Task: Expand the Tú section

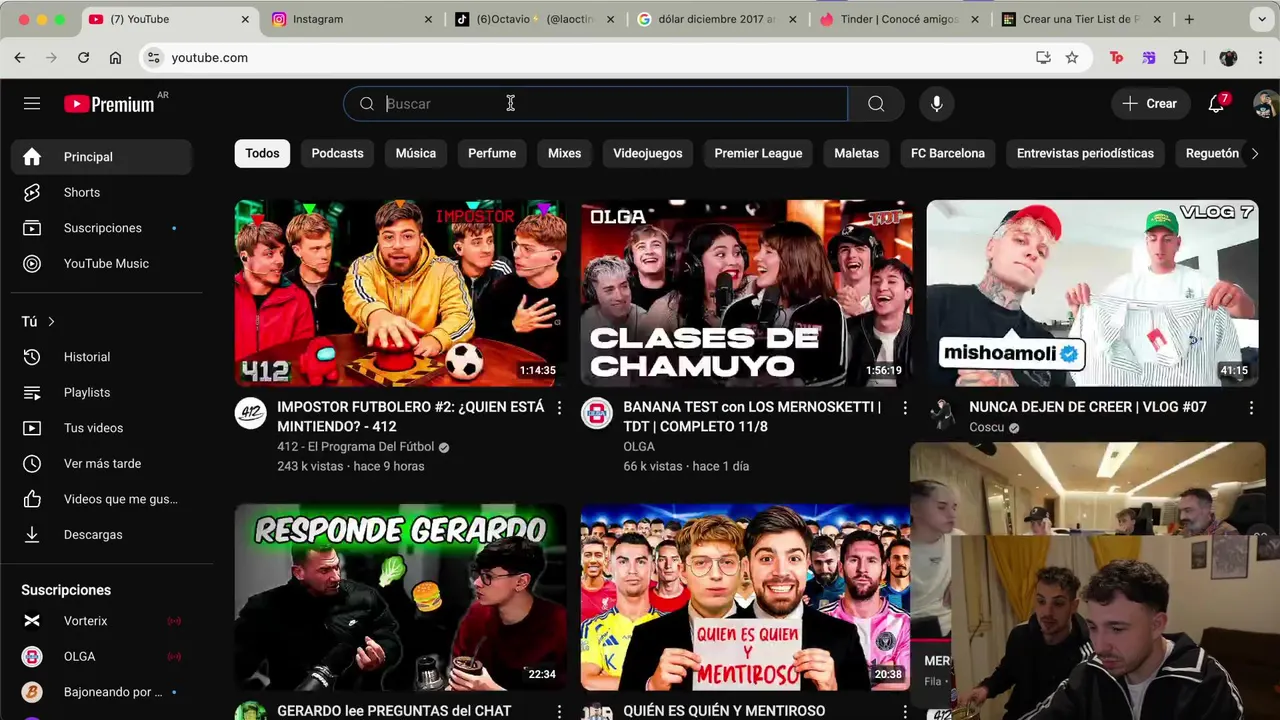Action: pyautogui.click(x=38, y=321)
